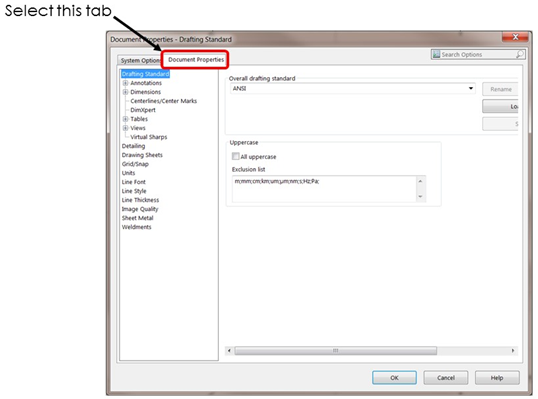Click the Rename button
The image size is (538, 399).
point(500,89)
